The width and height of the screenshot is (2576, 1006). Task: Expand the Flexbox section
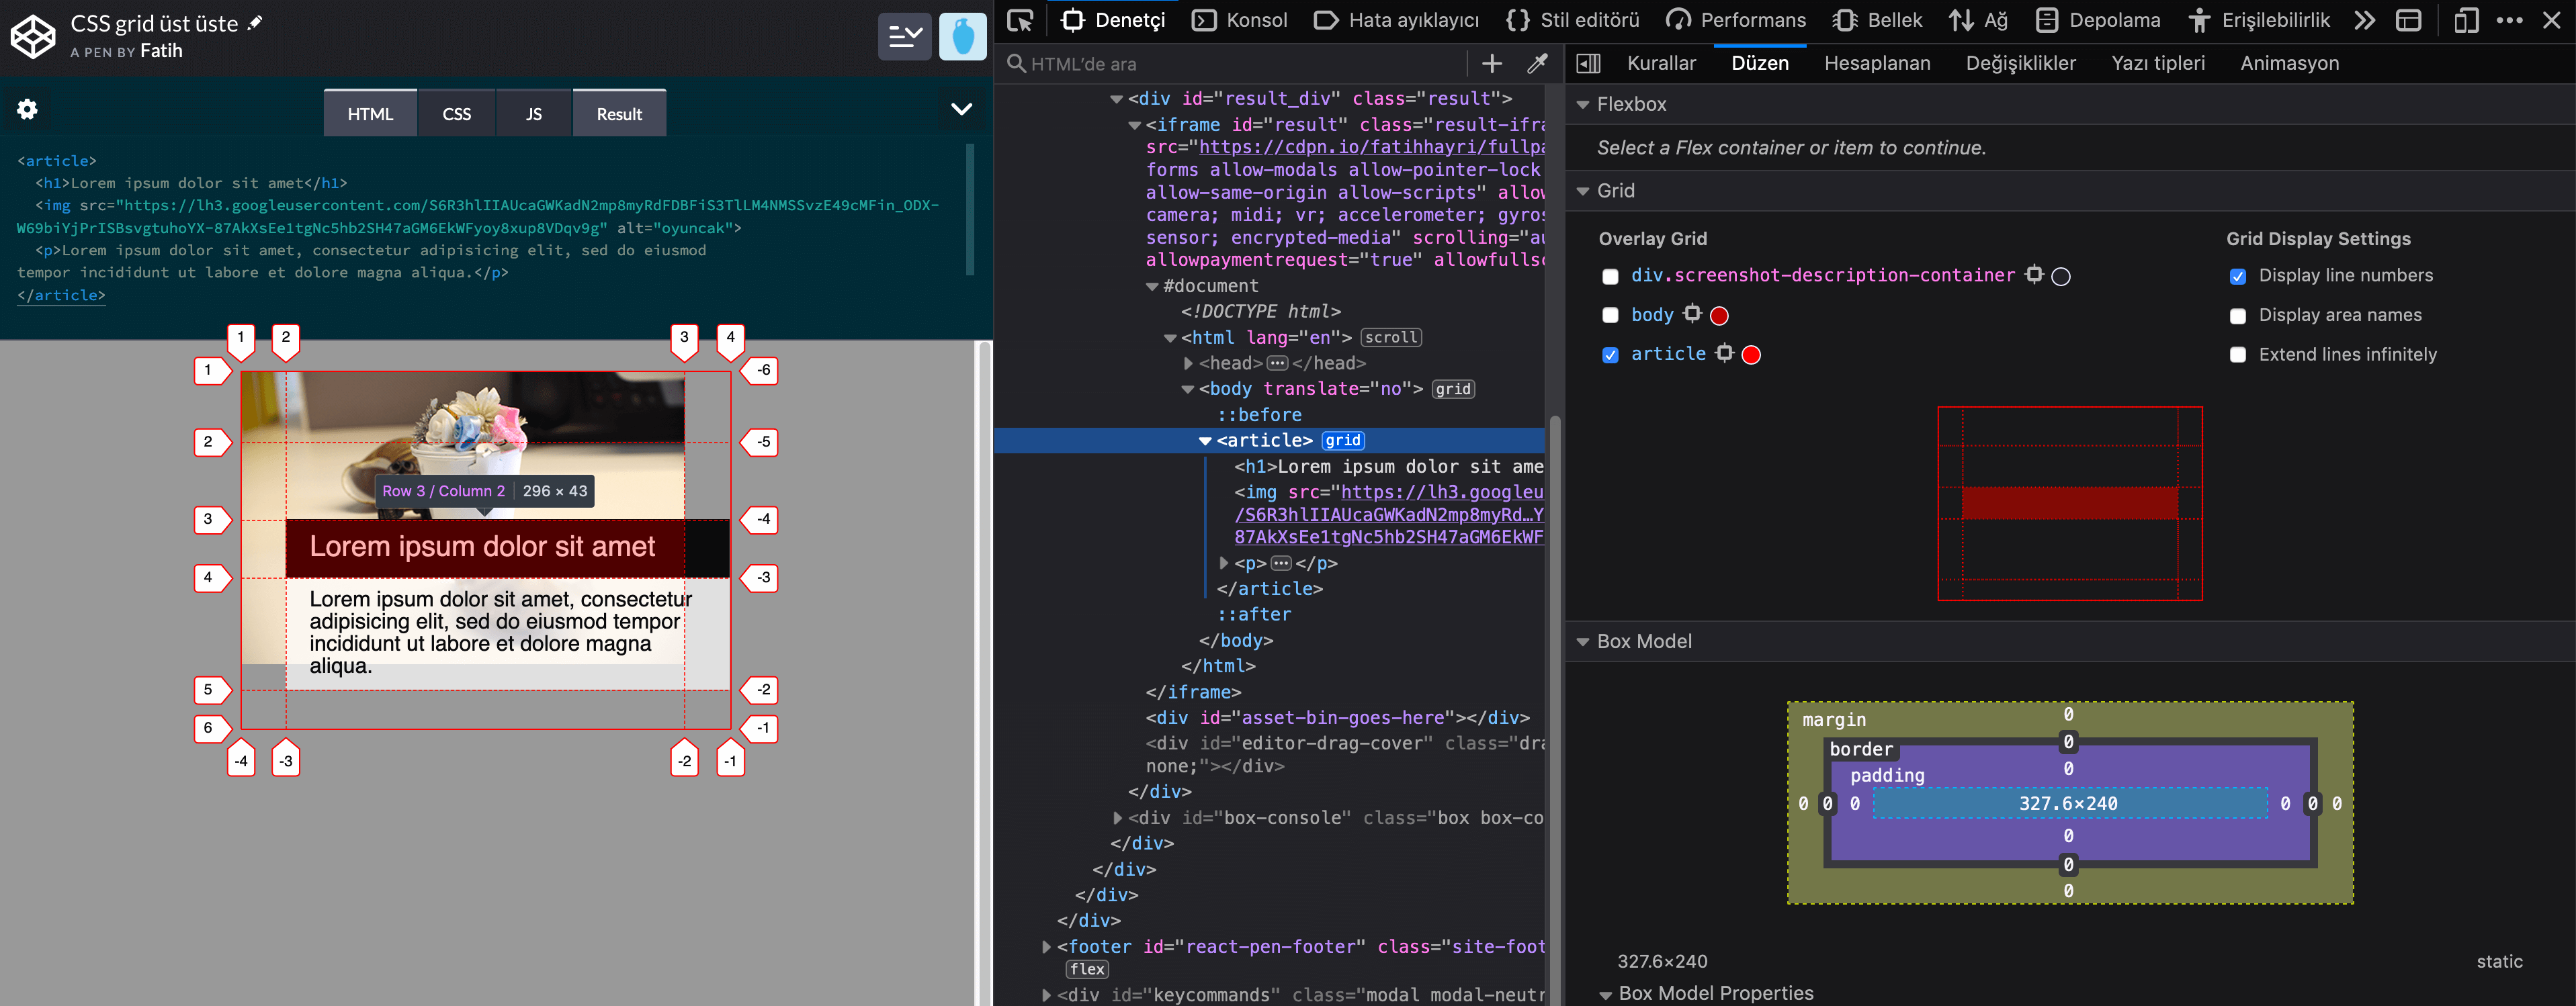tap(1584, 104)
